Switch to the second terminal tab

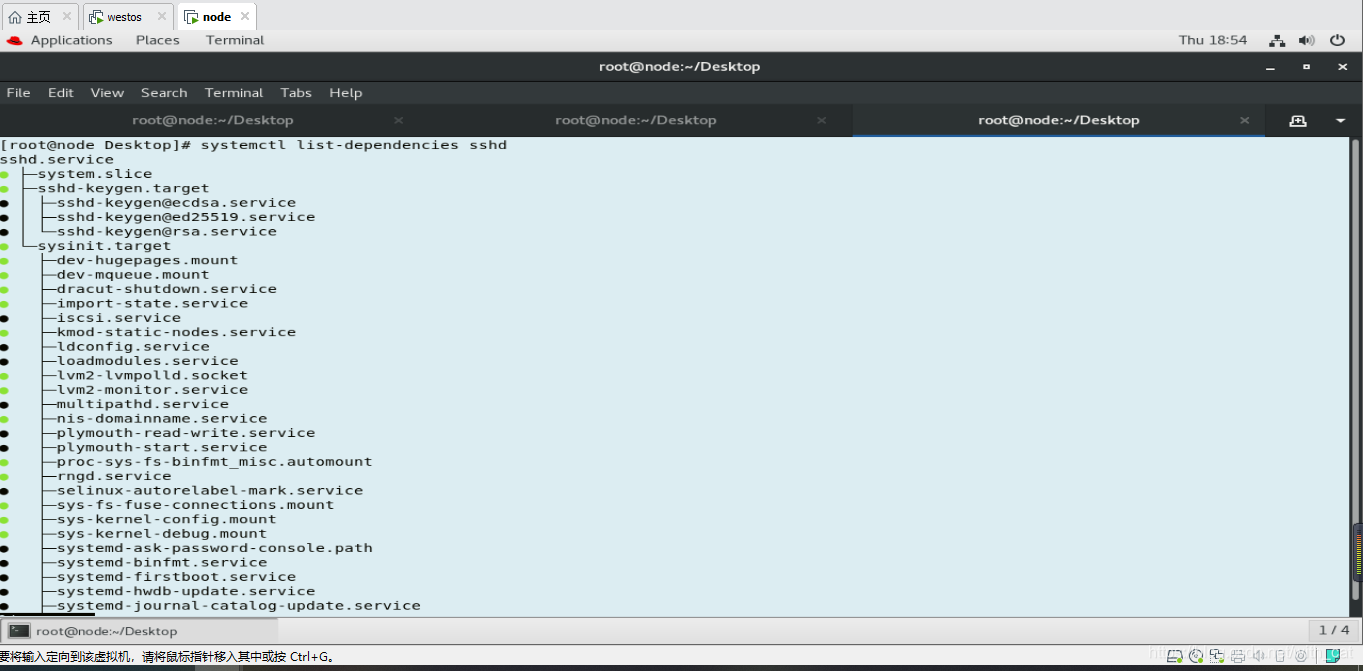tap(636, 120)
